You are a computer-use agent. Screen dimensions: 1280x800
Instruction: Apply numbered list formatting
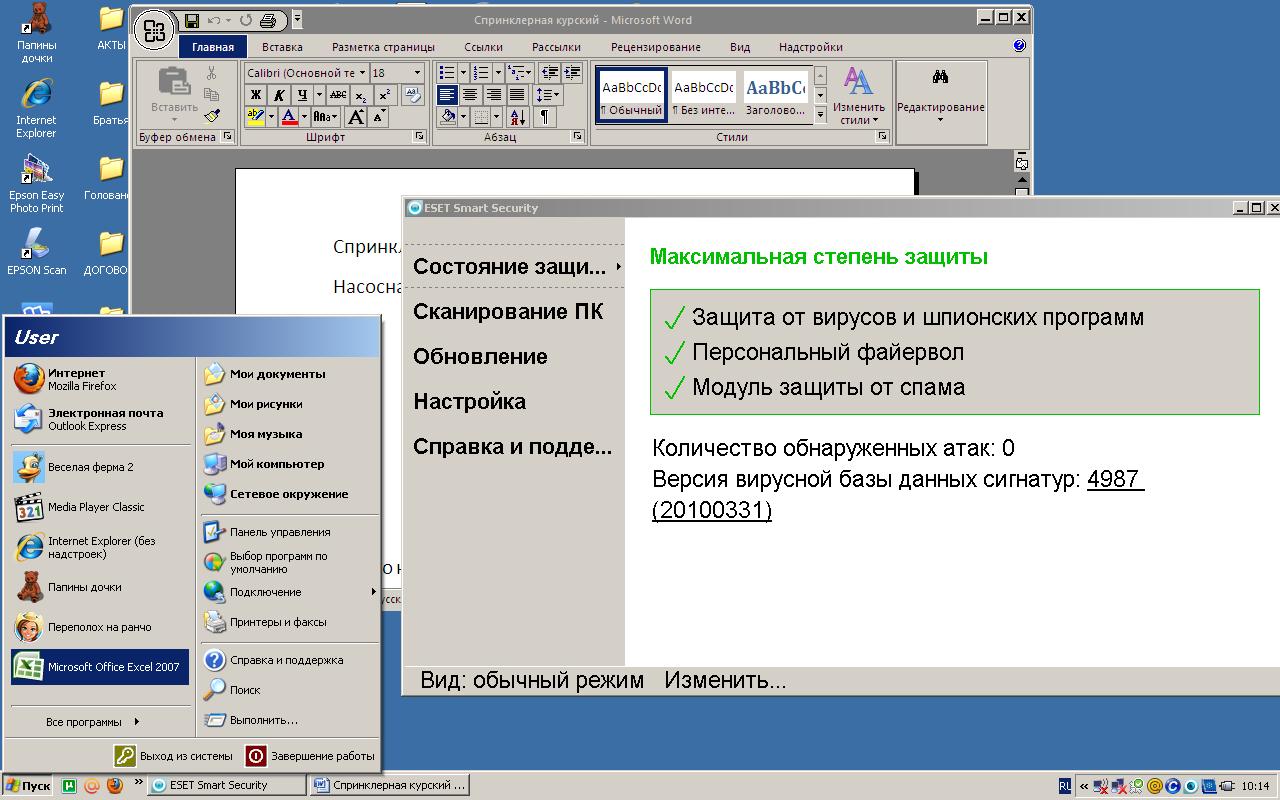[x=481, y=73]
